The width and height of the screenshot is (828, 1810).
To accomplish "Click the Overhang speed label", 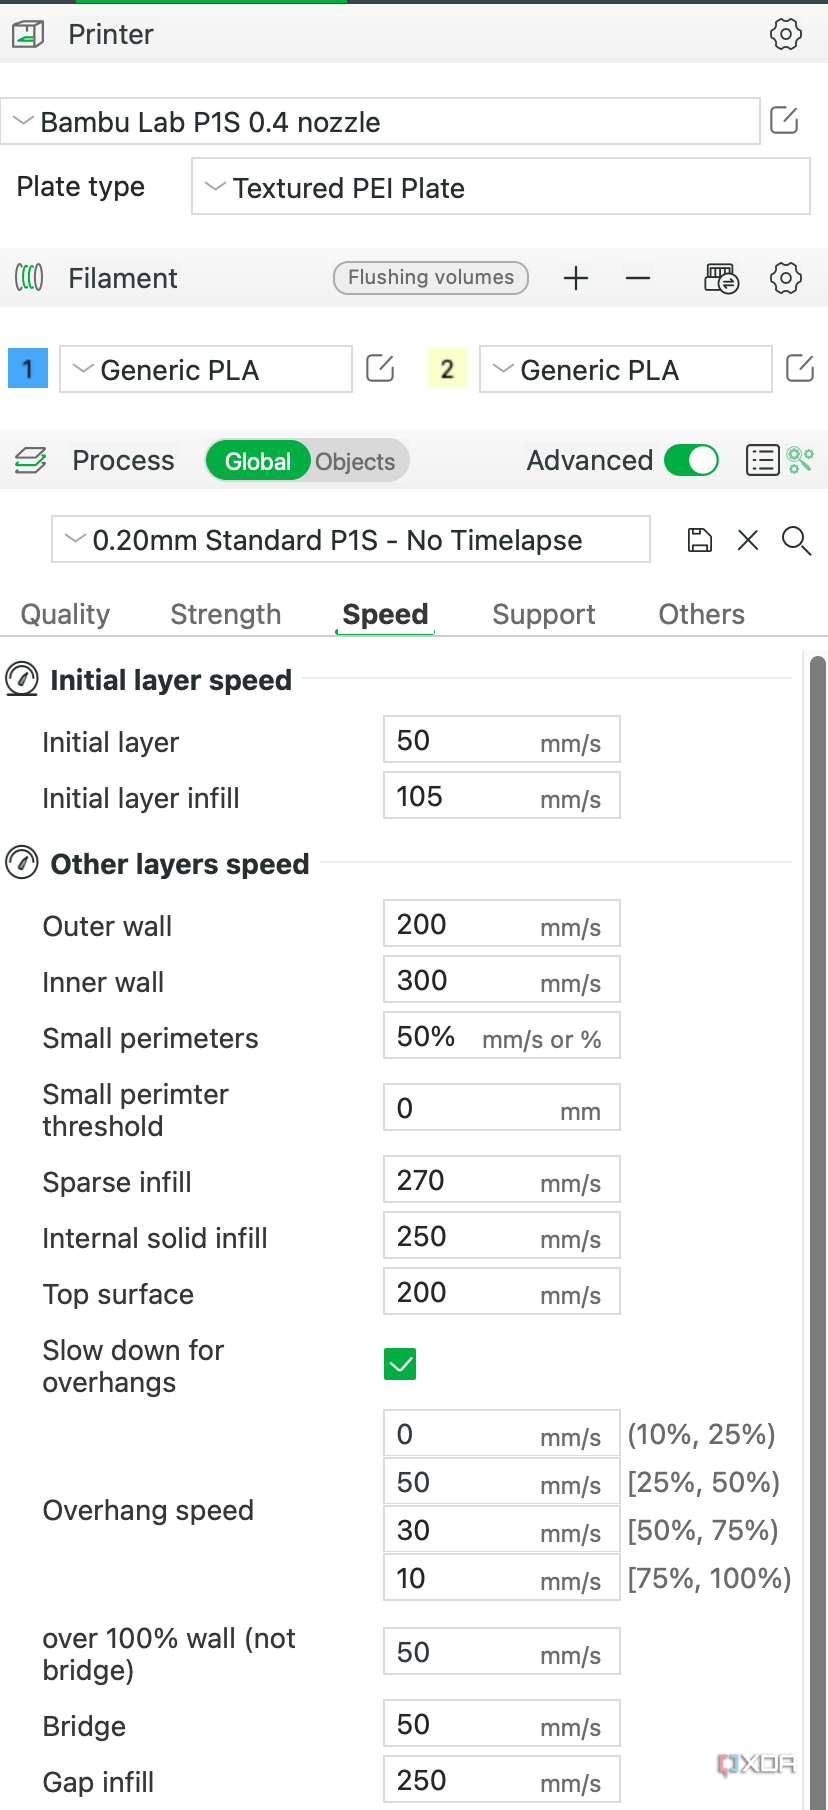I will tap(148, 1510).
